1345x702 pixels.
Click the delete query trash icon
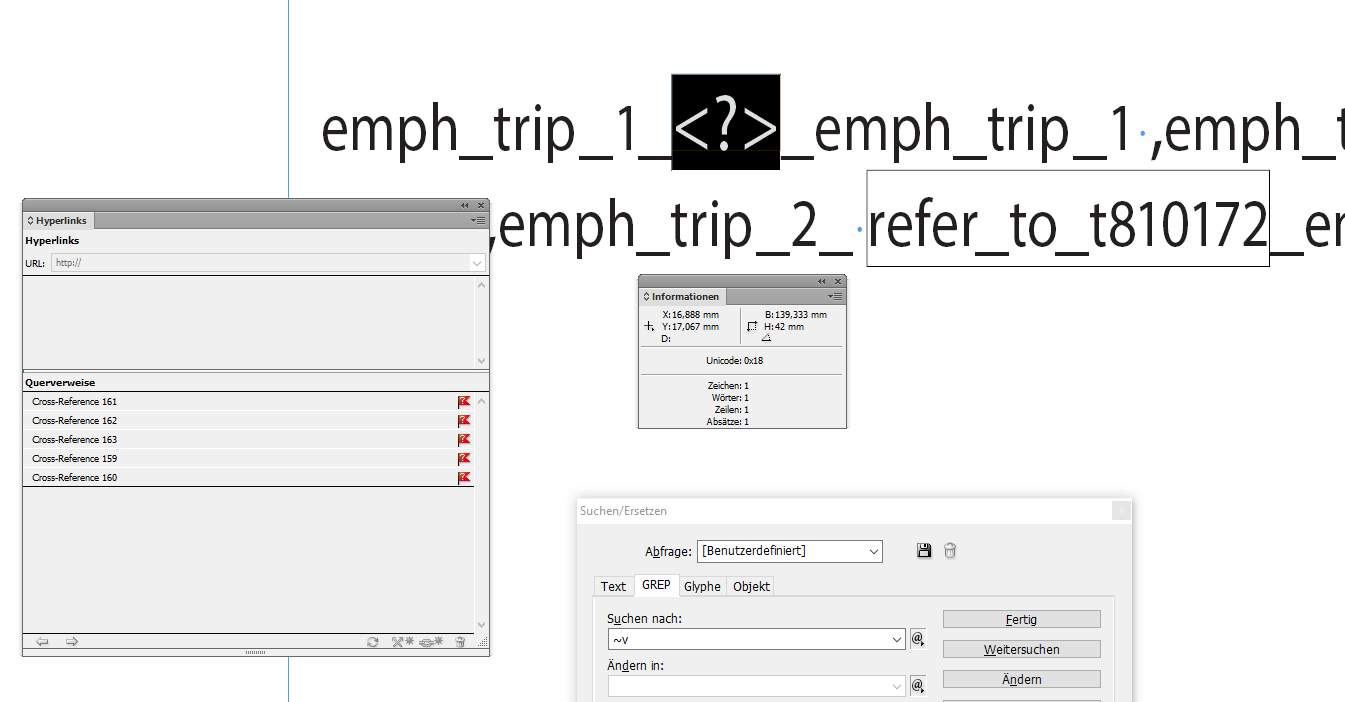[x=949, y=550]
